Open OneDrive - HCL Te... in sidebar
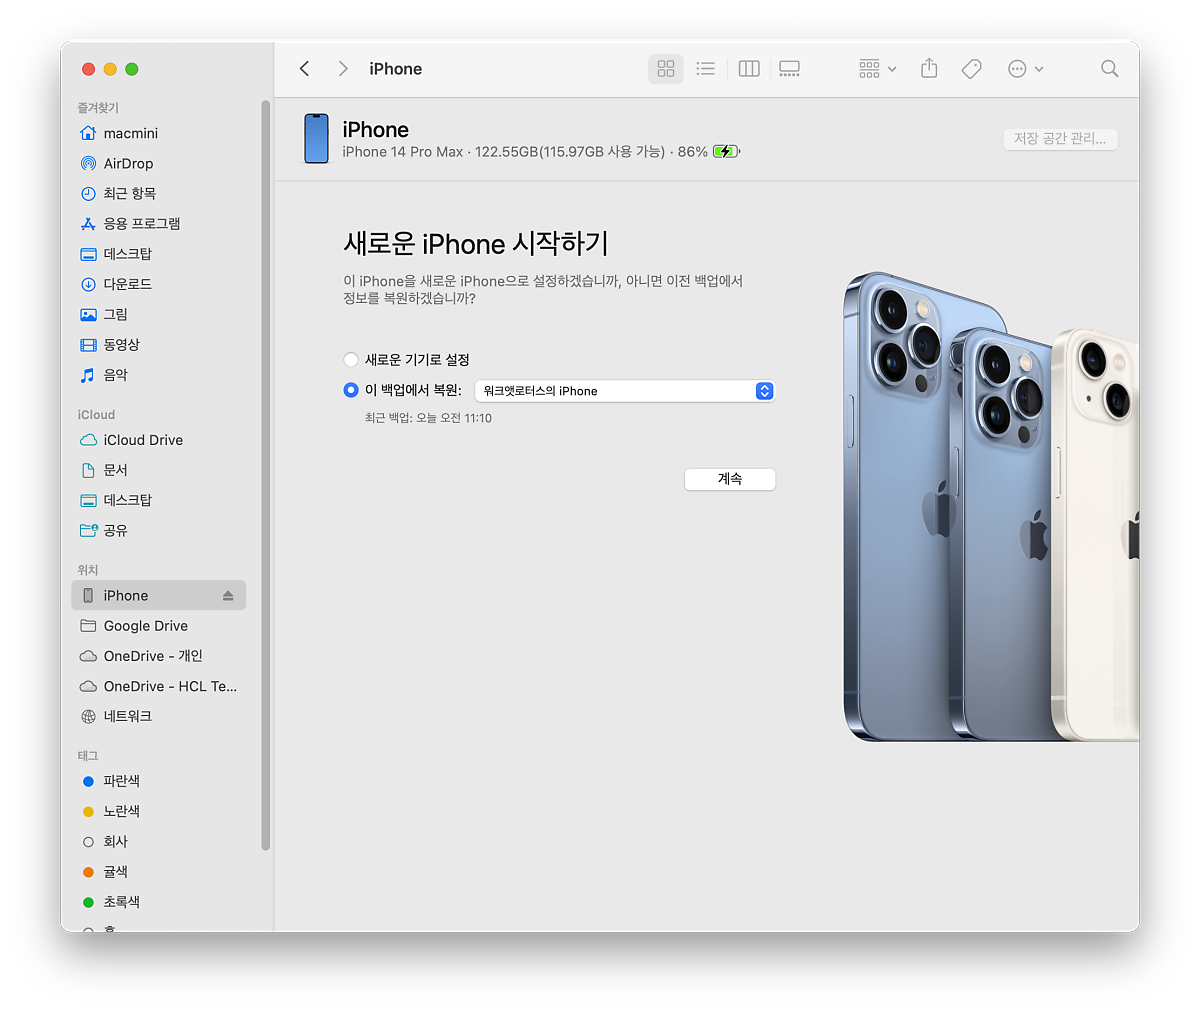 [159, 686]
